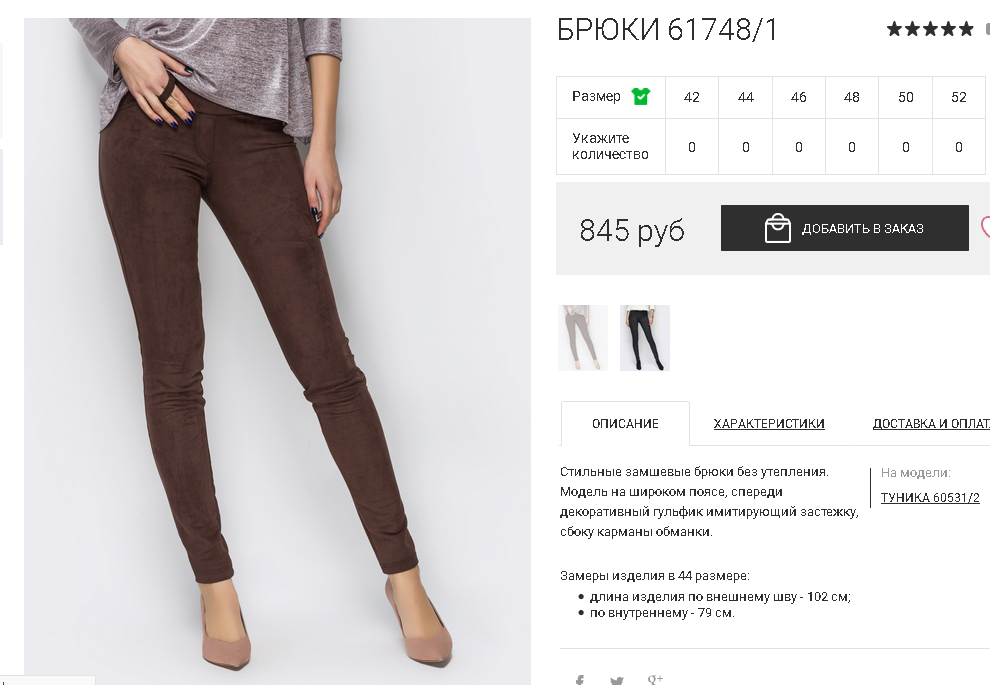The width and height of the screenshot is (990, 685).
Task: Set quantity field for size 42
Action: coord(692,147)
